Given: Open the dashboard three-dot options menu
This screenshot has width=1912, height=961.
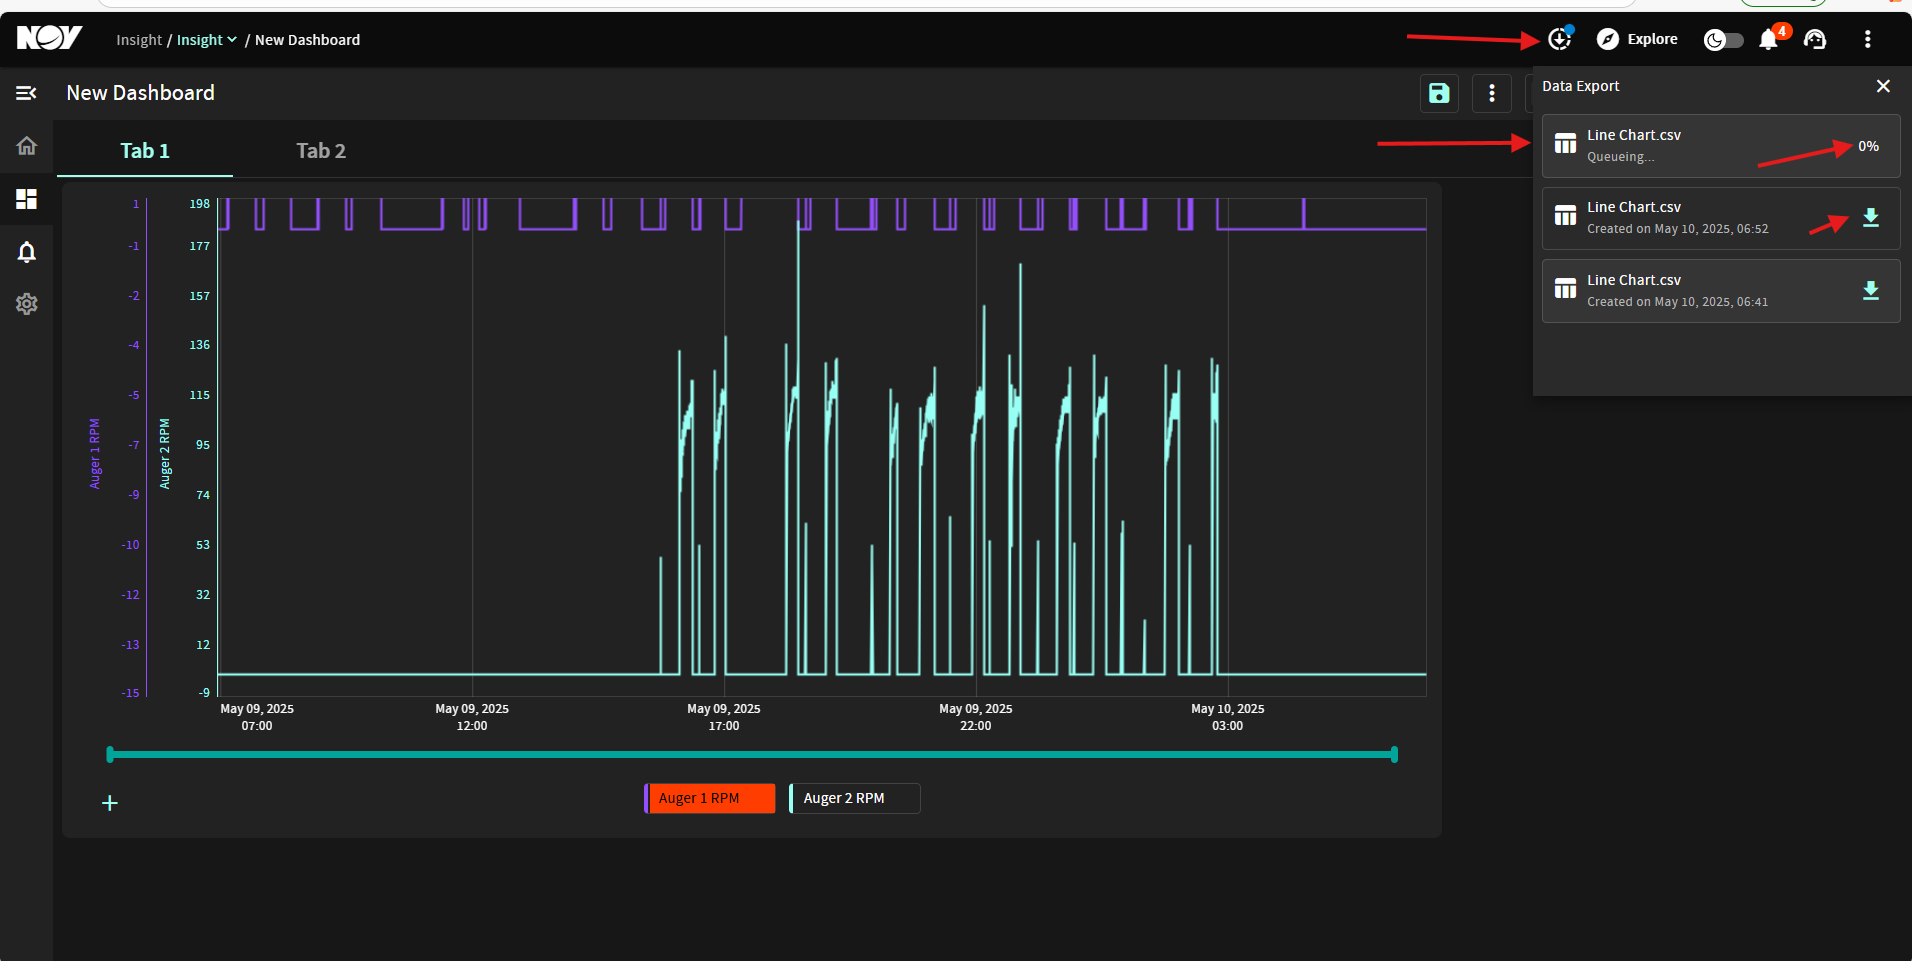Looking at the screenshot, I should click(x=1492, y=93).
